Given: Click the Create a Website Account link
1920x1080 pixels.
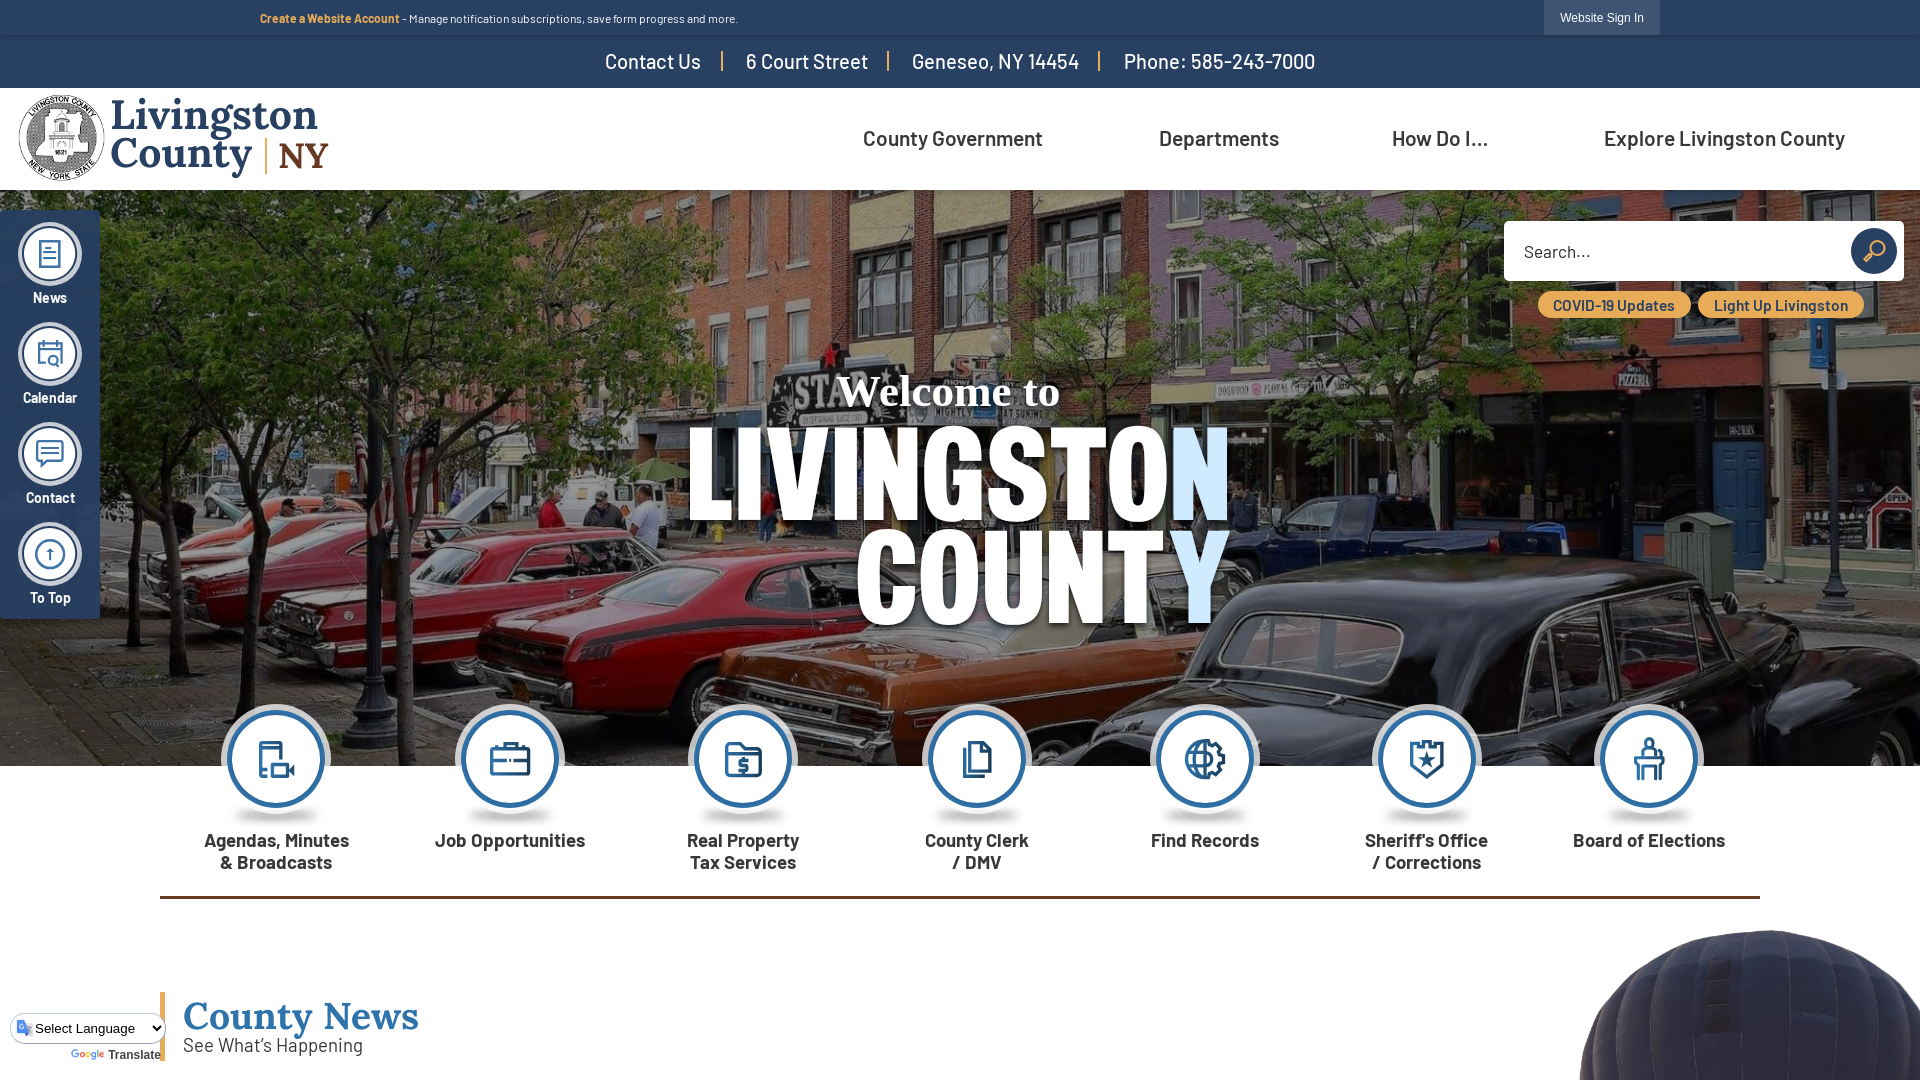Looking at the screenshot, I should [329, 18].
